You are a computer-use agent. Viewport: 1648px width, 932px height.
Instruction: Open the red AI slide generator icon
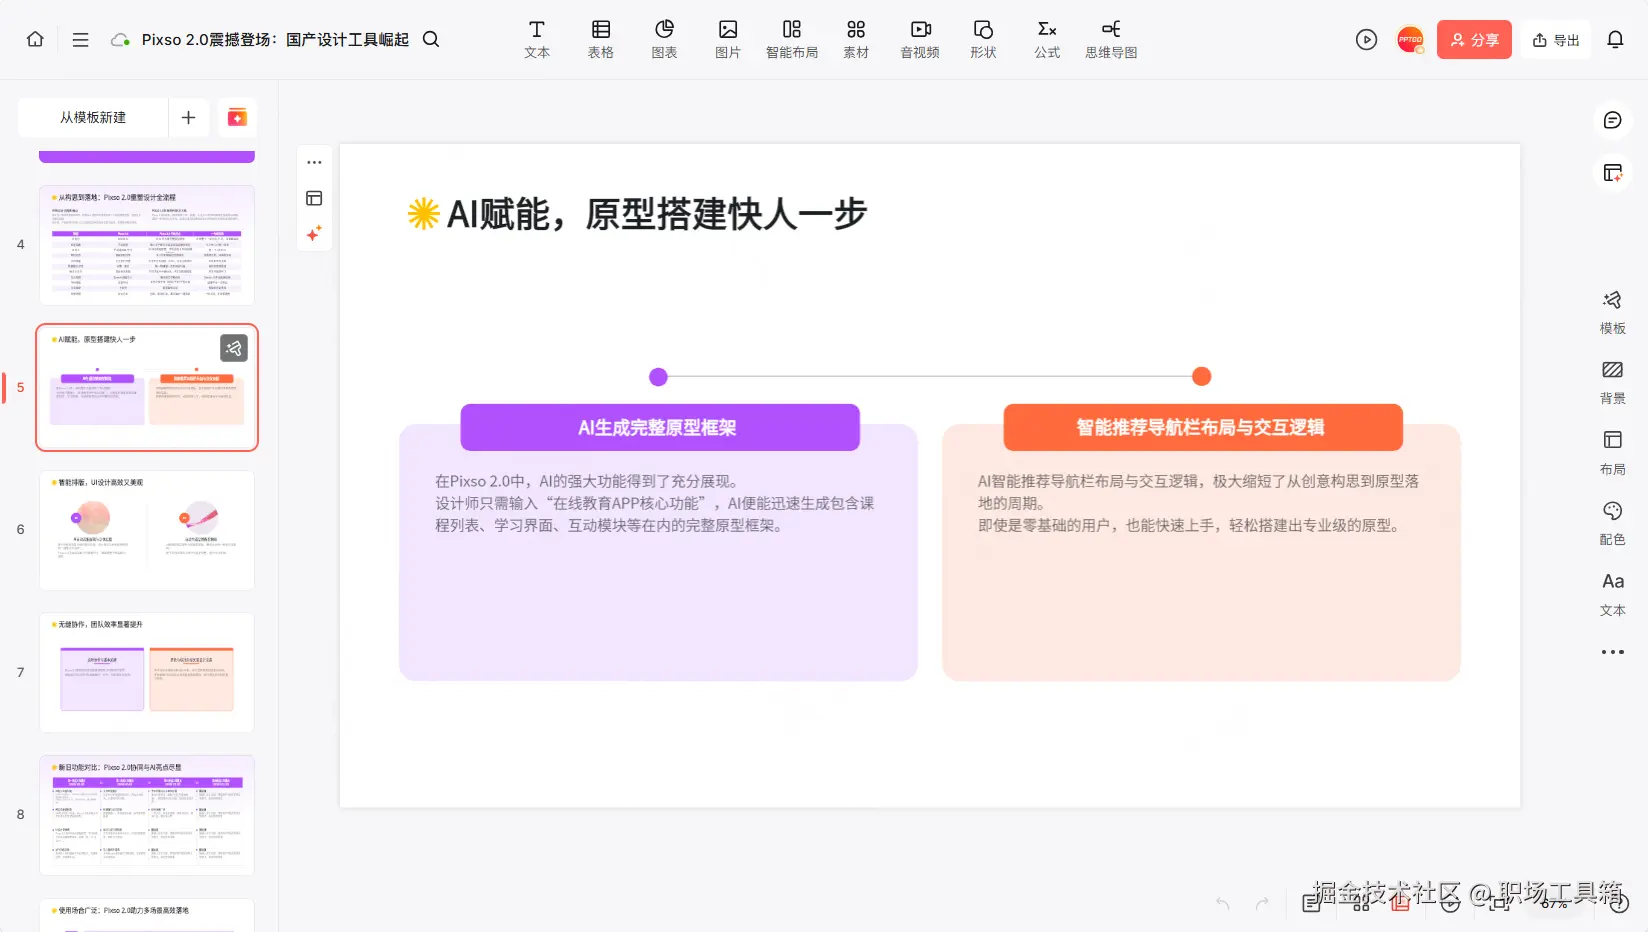[x=237, y=117]
